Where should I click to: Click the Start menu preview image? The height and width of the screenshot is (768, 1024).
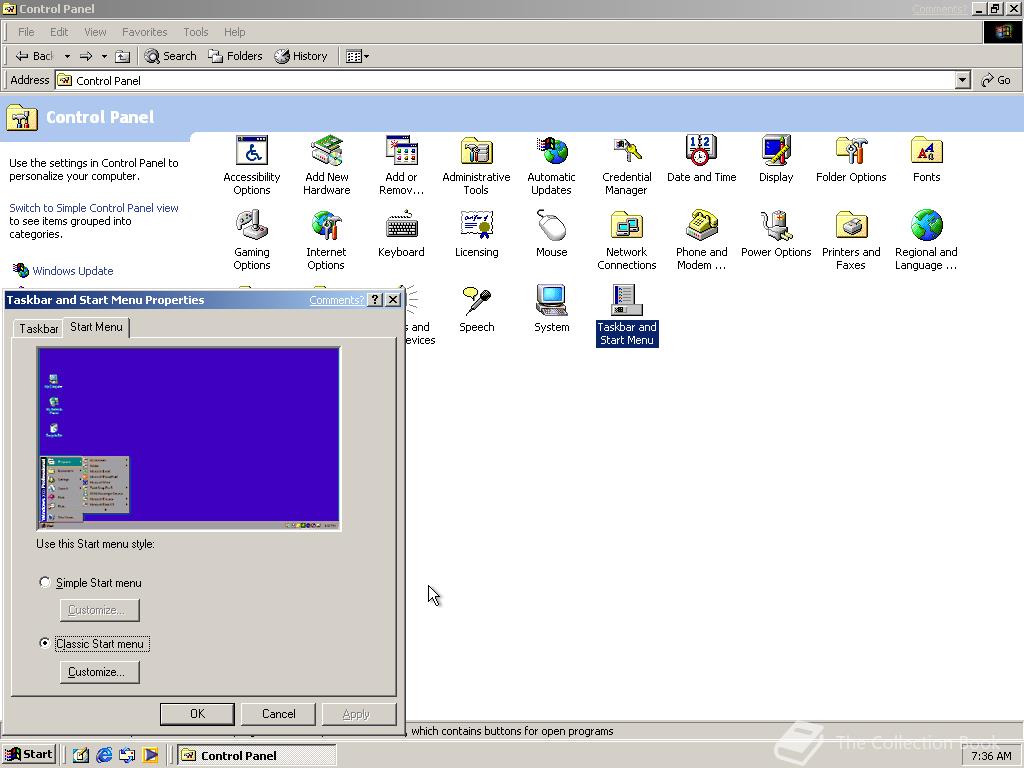click(189, 438)
